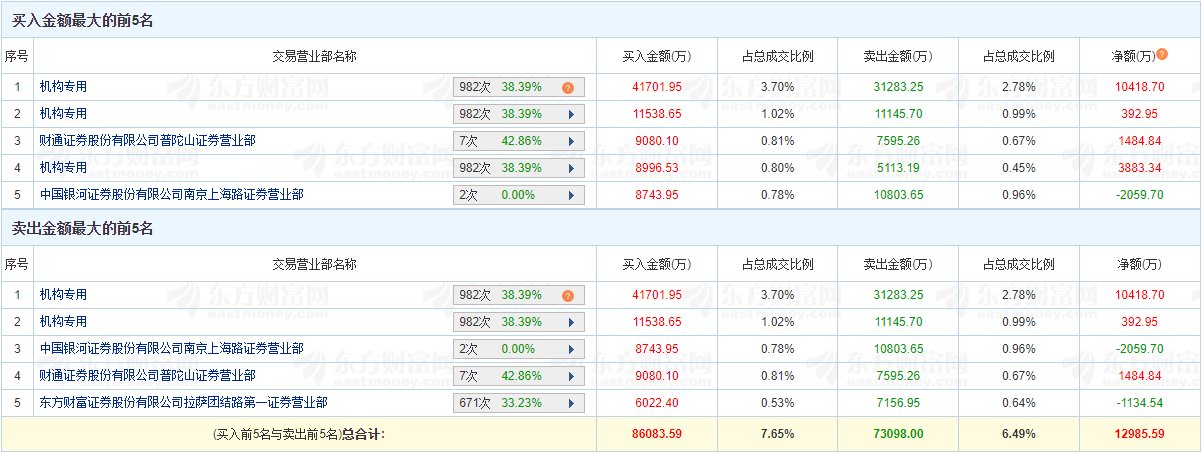Screen dimensions: 1202x453
Task: Open 中国银河证券南京上海路 link in sell table
Action: click(171, 349)
